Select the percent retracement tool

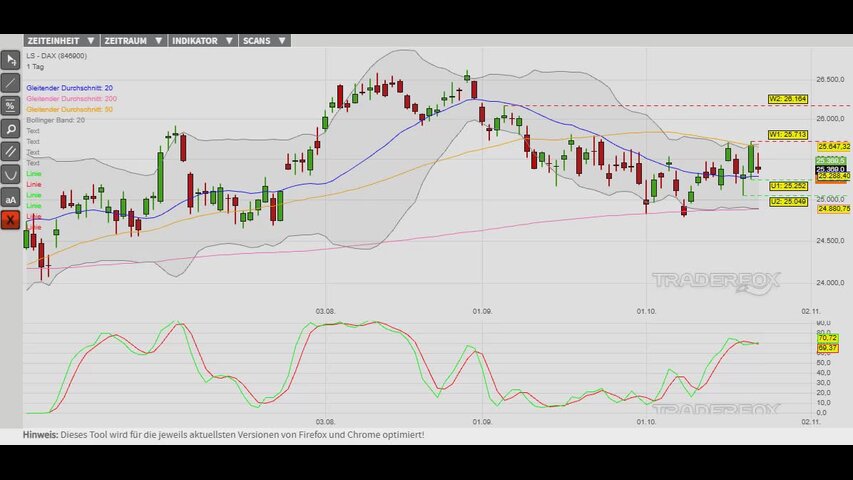pyautogui.click(x=10, y=106)
